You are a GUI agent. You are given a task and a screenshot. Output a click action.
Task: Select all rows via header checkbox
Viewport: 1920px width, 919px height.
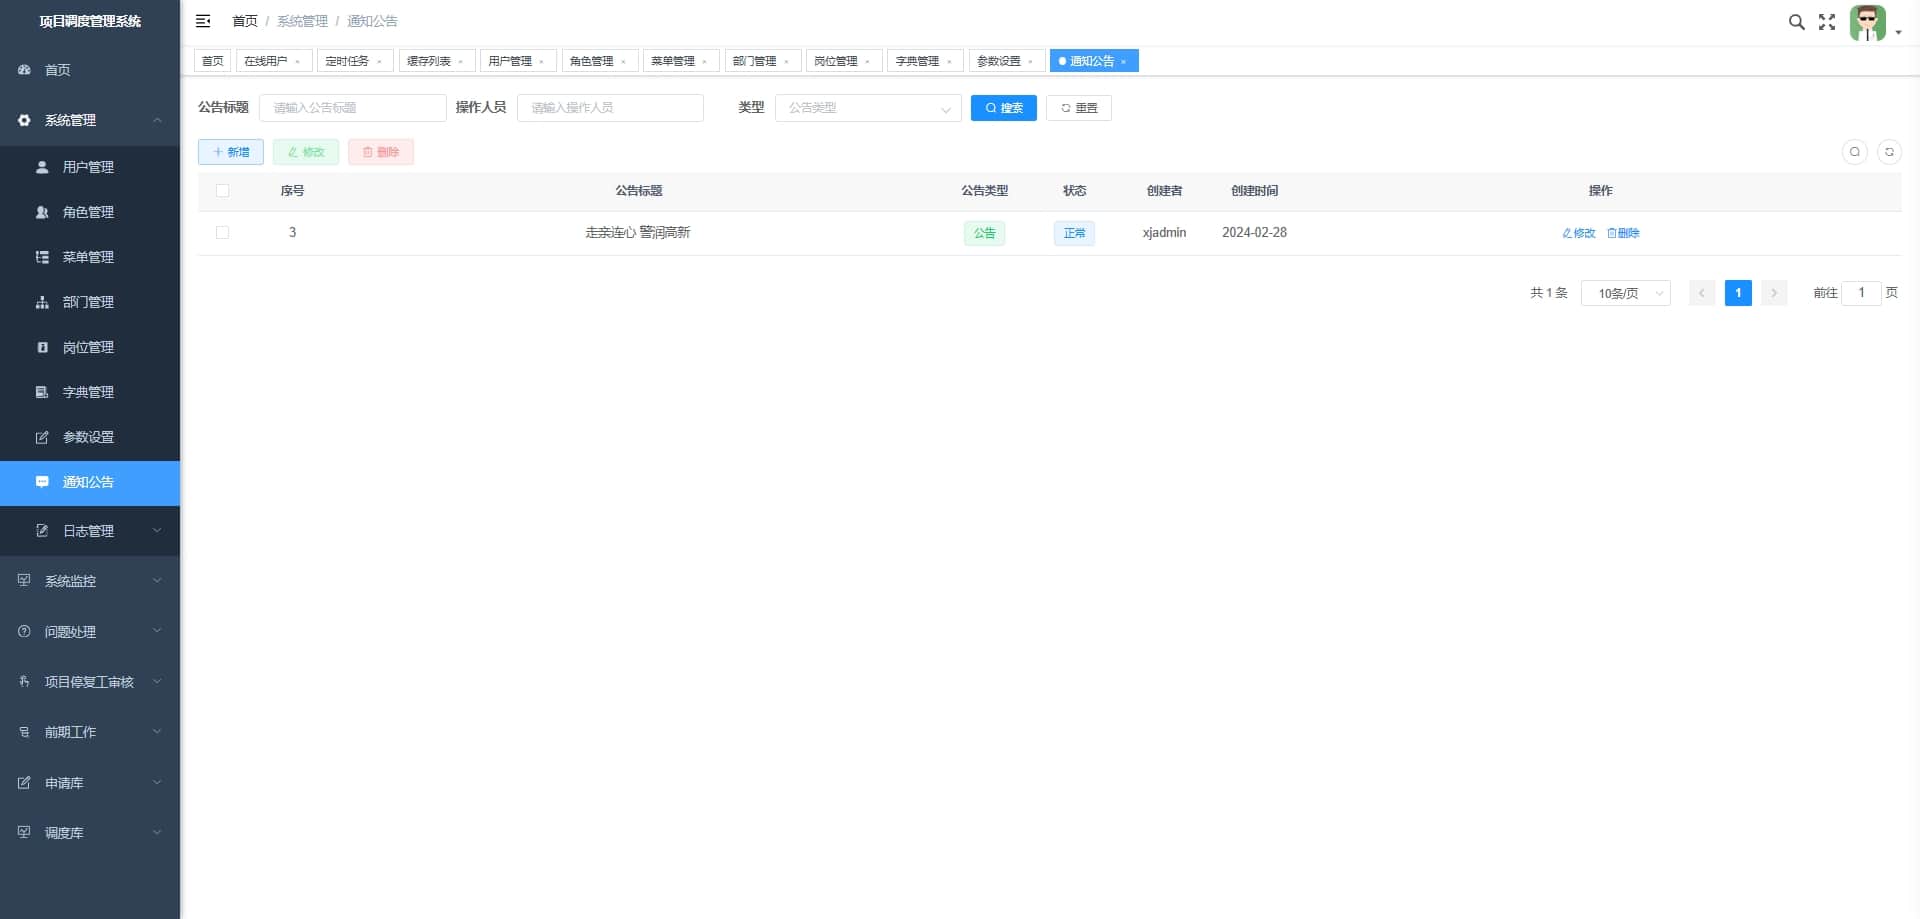coord(222,191)
